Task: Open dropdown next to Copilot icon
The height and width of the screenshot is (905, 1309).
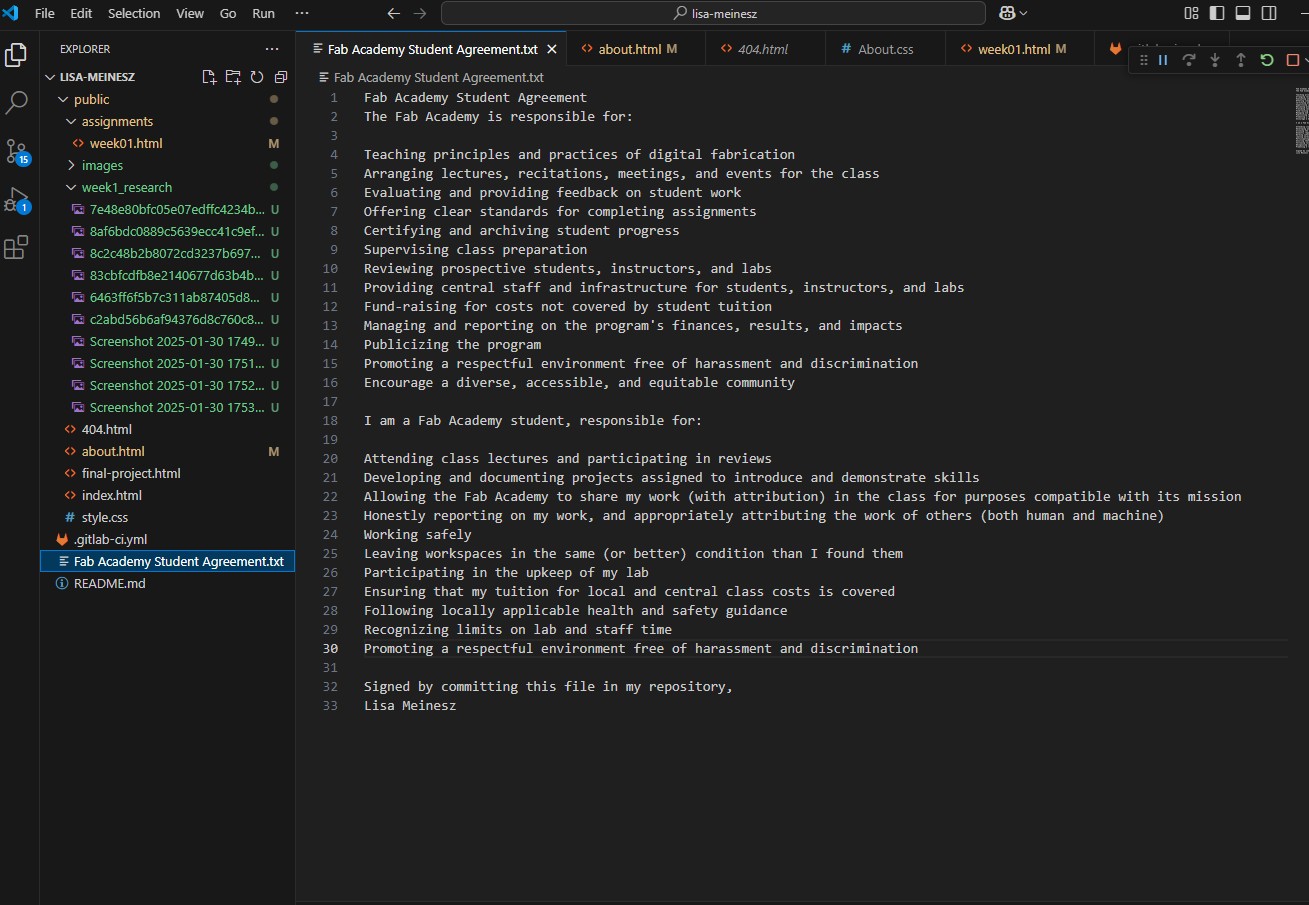Action: pyautogui.click(x=1023, y=14)
